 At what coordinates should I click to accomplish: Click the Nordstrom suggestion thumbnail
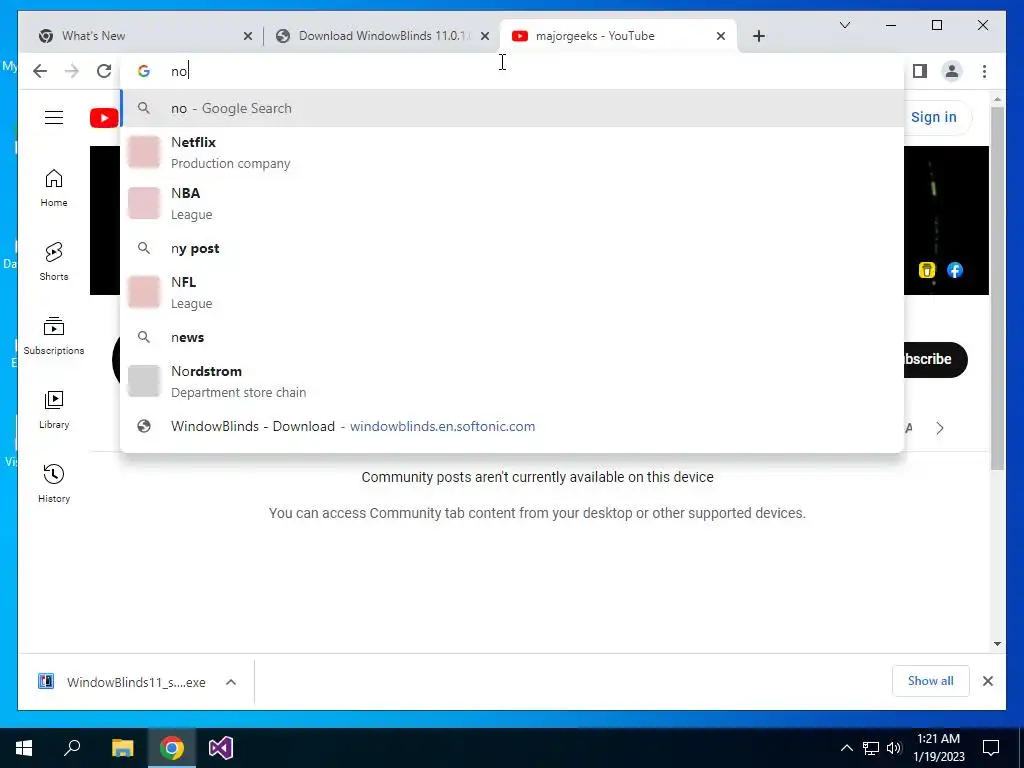[x=144, y=381]
